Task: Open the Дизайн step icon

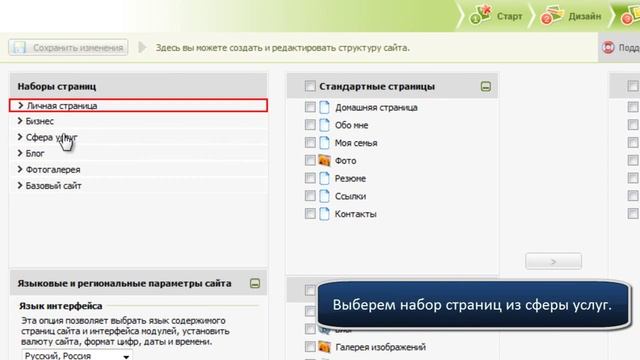Action: coord(552,16)
